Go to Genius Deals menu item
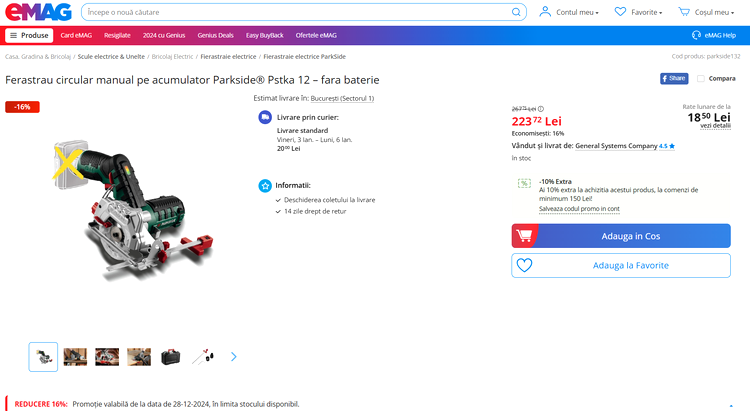This screenshot has height=411, width=750. pos(215,35)
